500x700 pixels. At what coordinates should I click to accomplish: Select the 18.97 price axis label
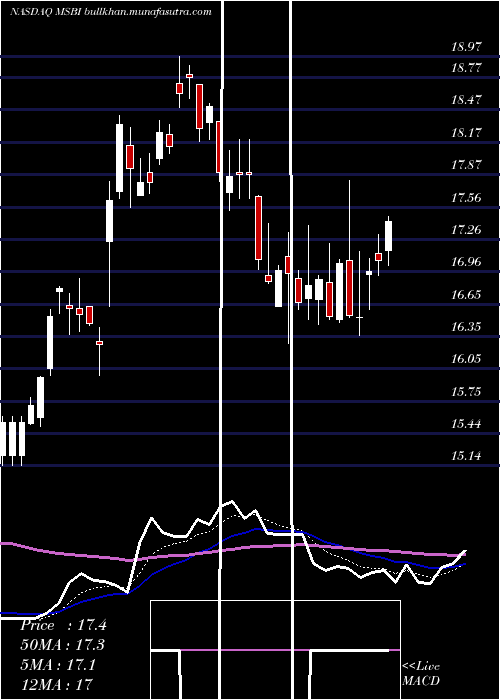tap(467, 46)
